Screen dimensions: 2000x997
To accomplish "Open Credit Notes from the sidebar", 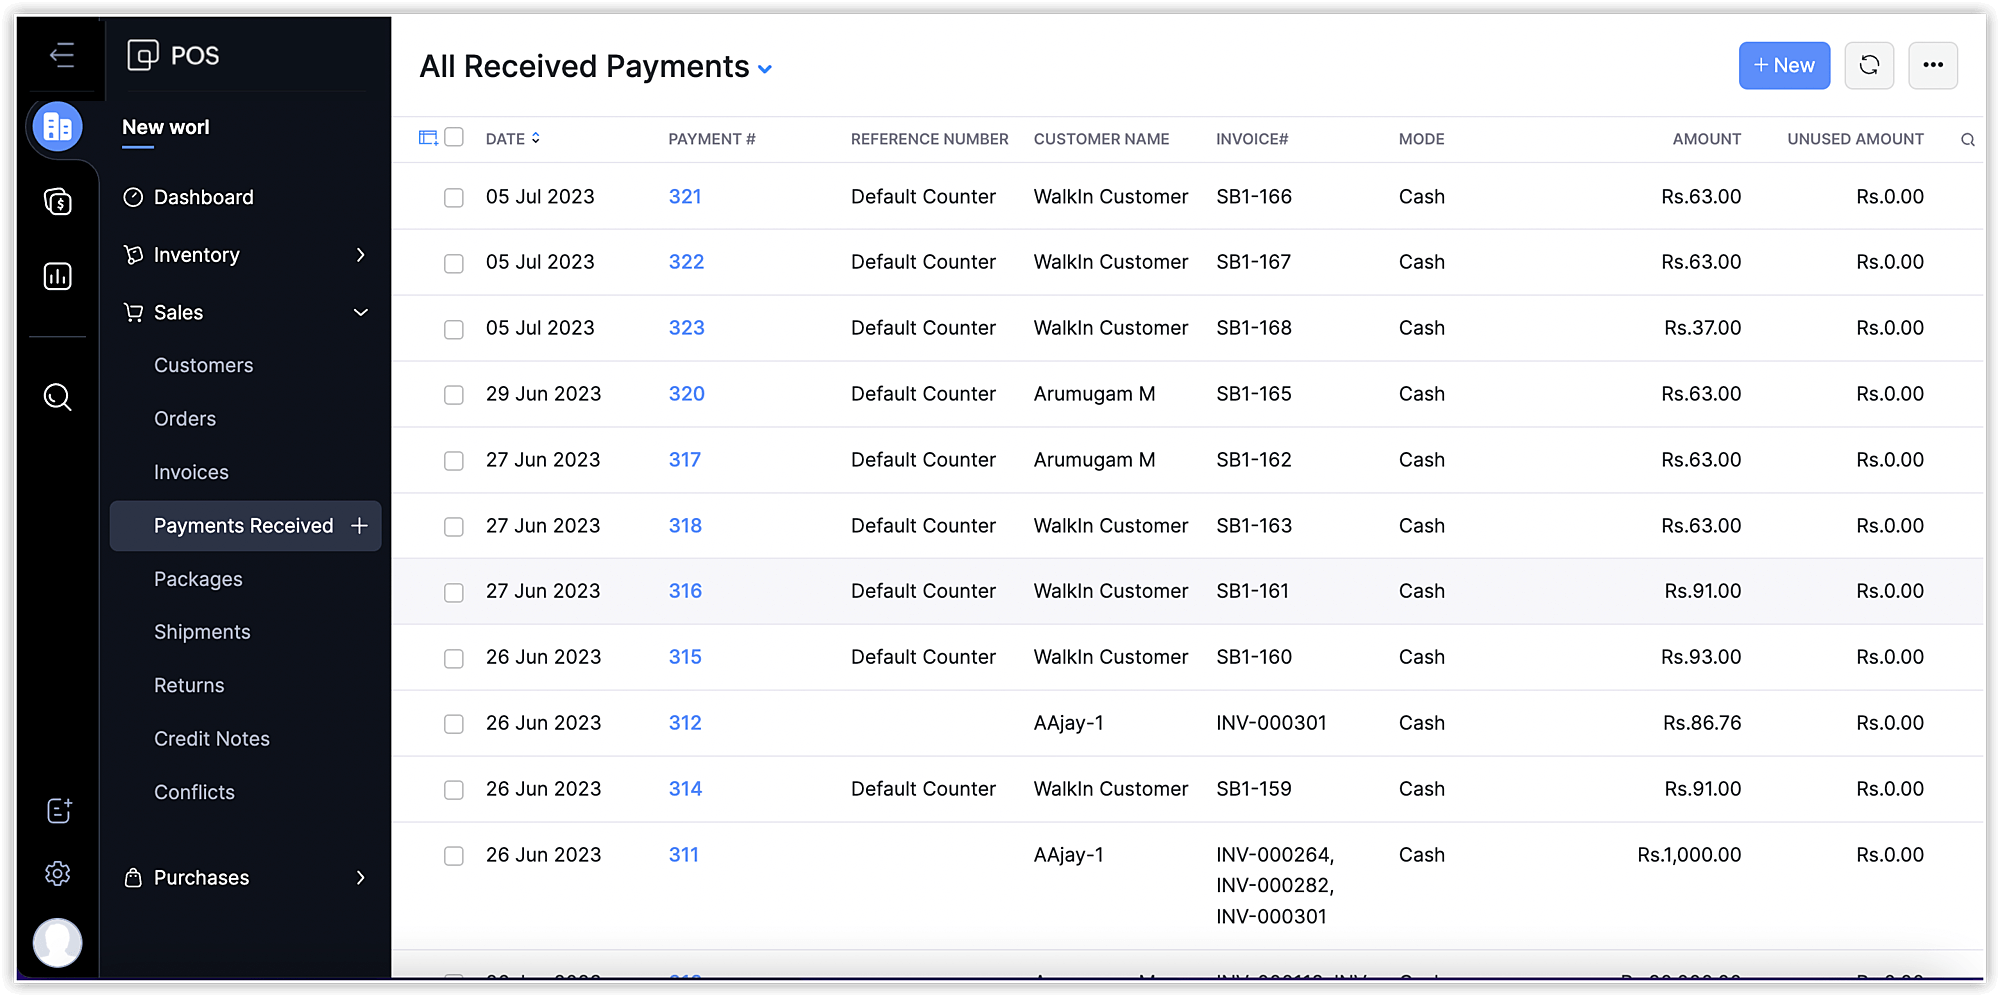I will point(212,739).
